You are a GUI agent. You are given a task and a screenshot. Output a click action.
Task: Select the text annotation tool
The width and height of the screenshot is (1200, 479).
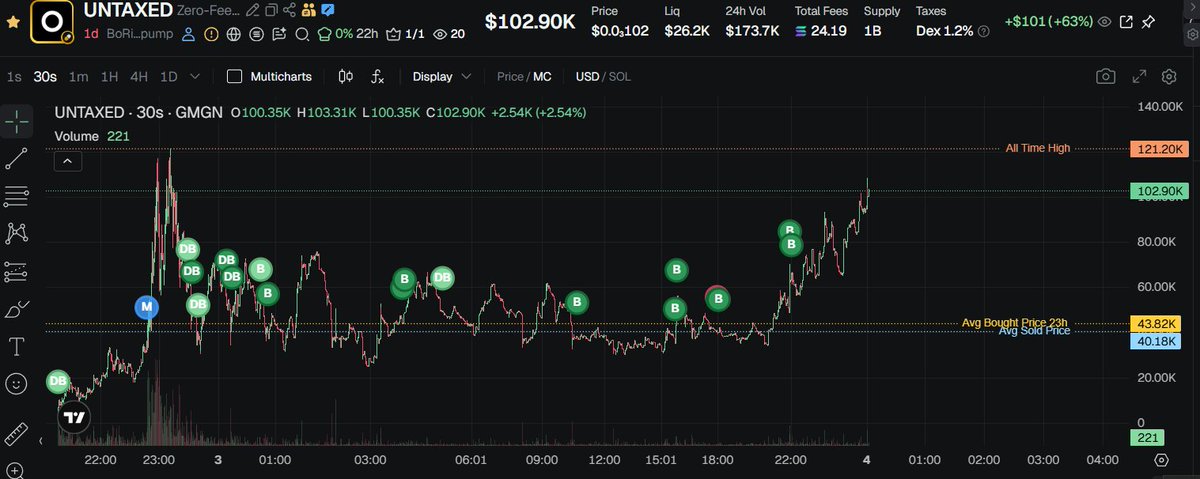pyautogui.click(x=16, y=346)
